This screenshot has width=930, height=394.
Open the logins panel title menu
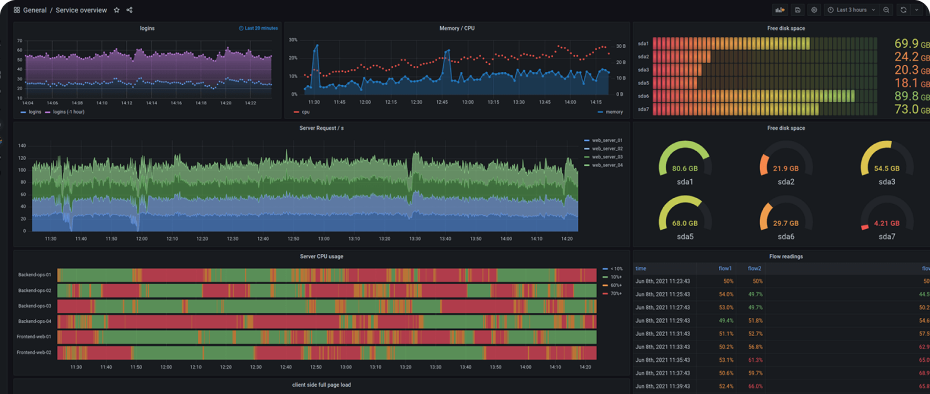(148, 28)
